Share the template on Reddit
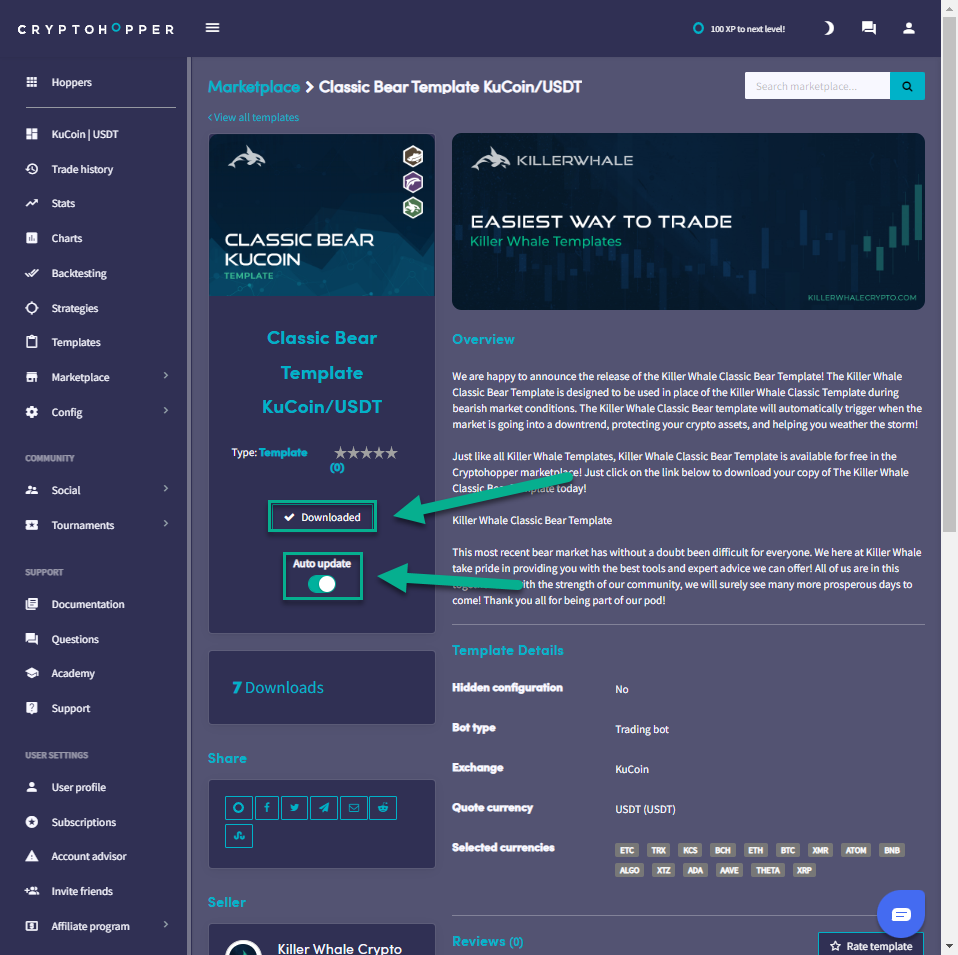Image resolution: width=958 pixels, height=955 pixels. [382, 807]
